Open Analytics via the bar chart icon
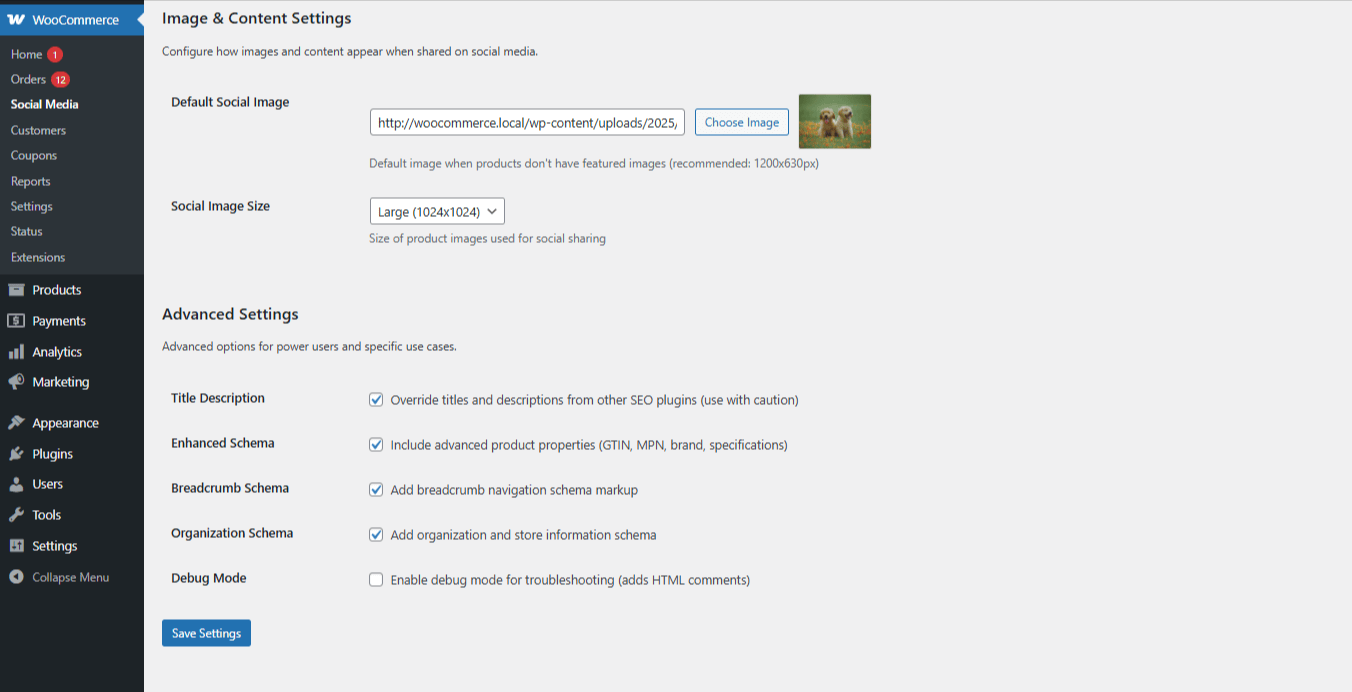The image size is (1352, 692). click(16, 352)
